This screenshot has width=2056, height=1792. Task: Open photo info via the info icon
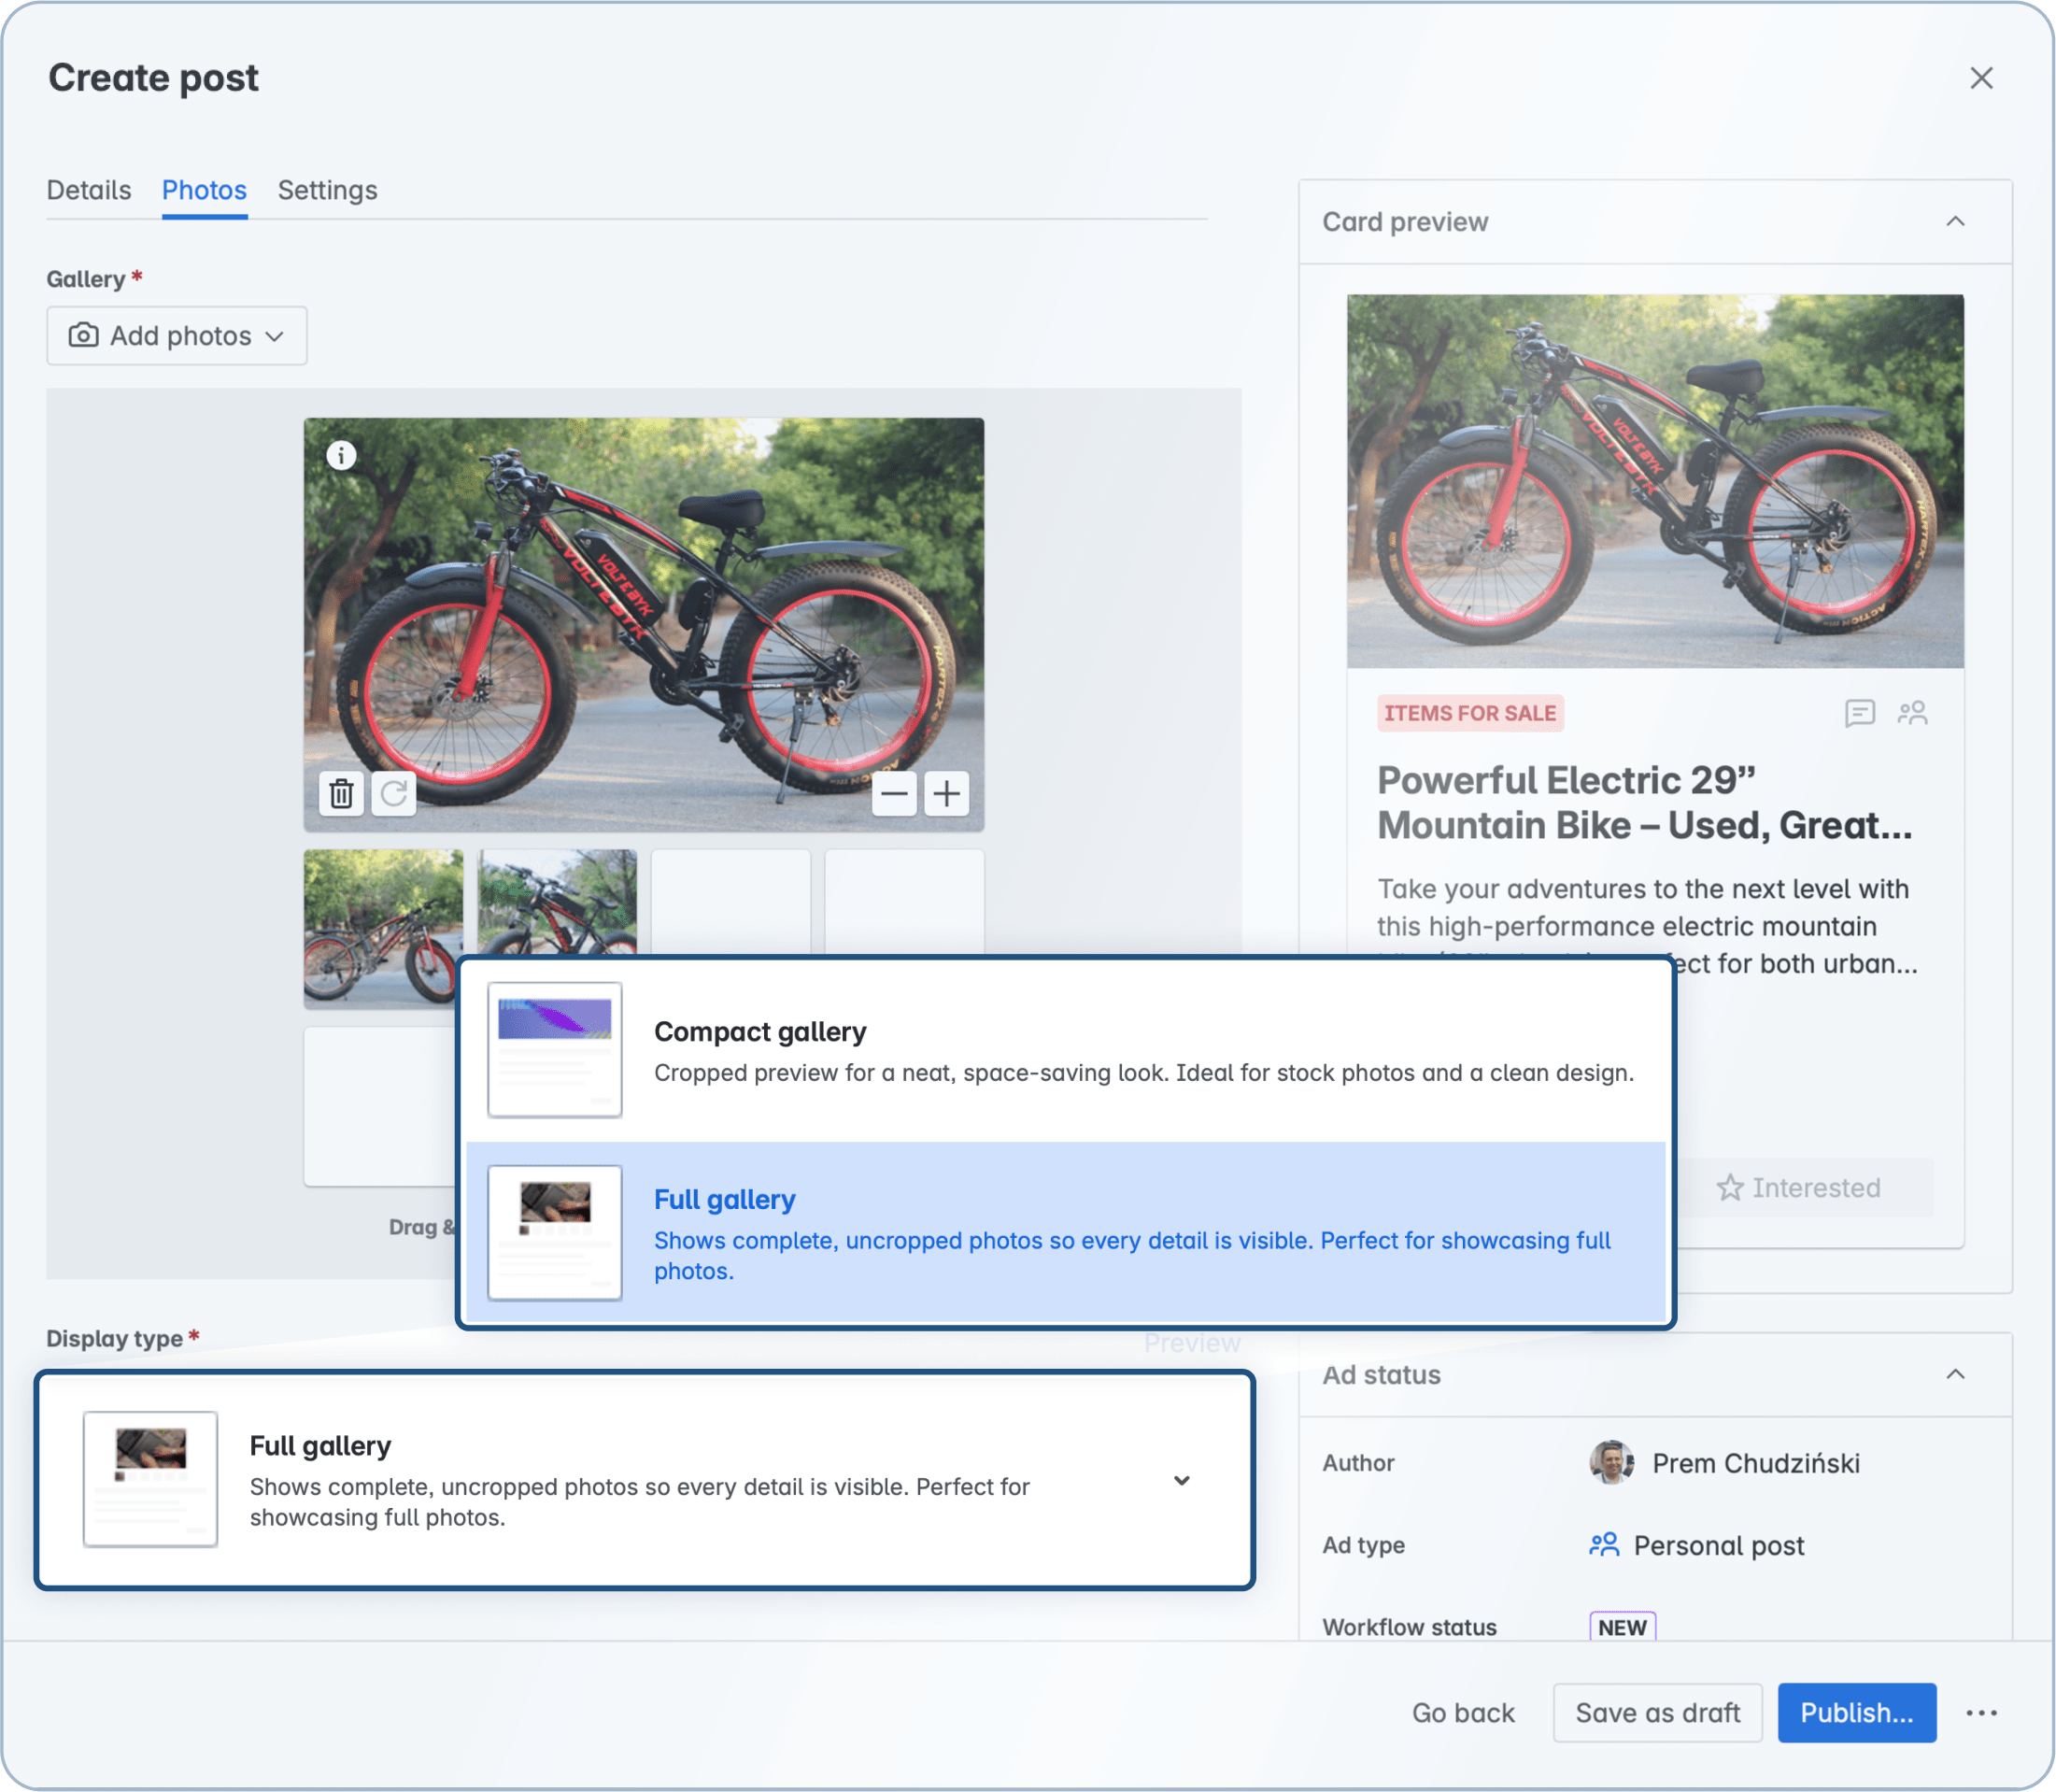(341, 454)
